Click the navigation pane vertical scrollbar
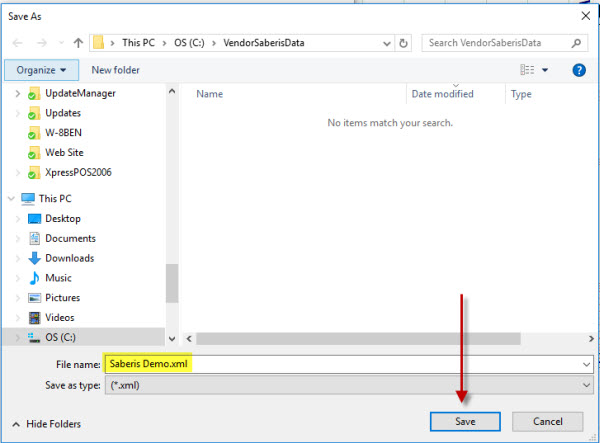Image resolution: width=600 pixels, height=443 pixels. [x=171, y=290]
